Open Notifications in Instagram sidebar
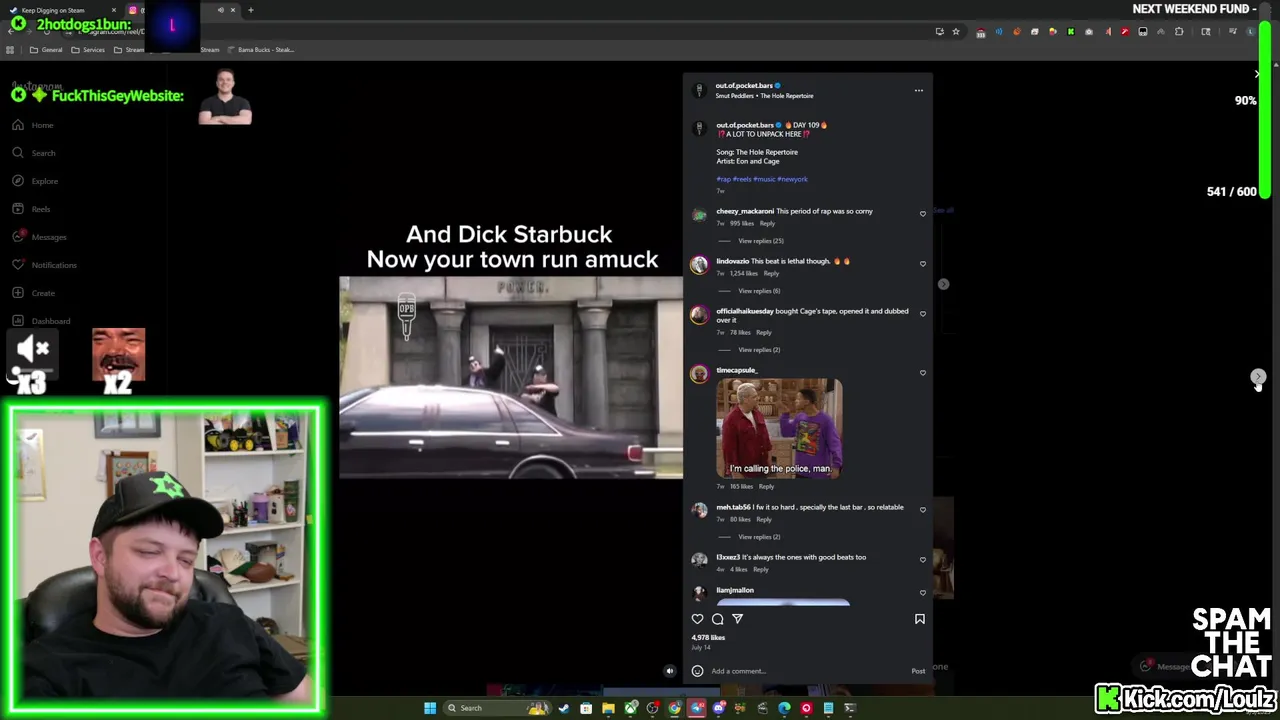1280x720 pixels. [45, 265]
